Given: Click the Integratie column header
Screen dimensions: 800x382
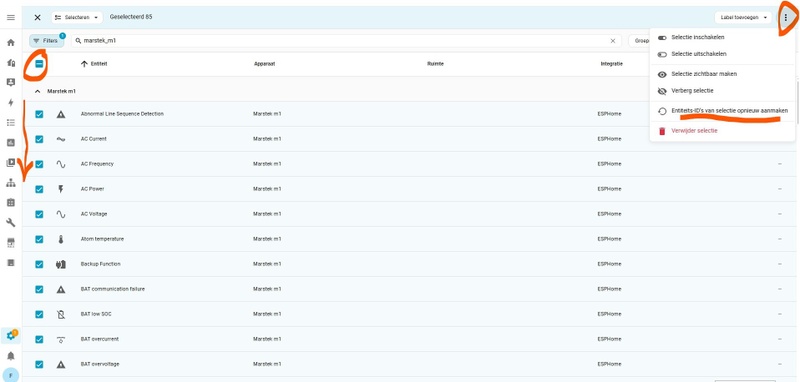Looking at the screenshot, I should click(611, 64).
